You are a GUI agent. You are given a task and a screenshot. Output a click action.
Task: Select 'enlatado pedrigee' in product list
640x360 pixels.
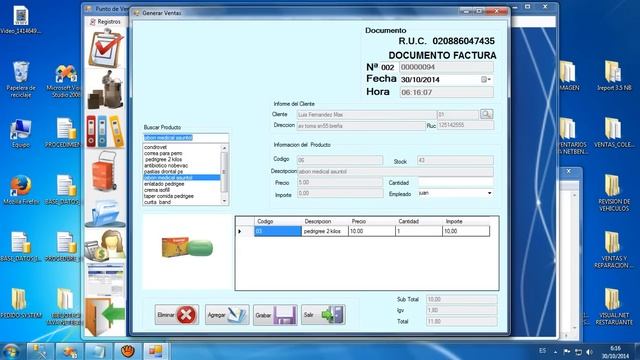(164, 184)
